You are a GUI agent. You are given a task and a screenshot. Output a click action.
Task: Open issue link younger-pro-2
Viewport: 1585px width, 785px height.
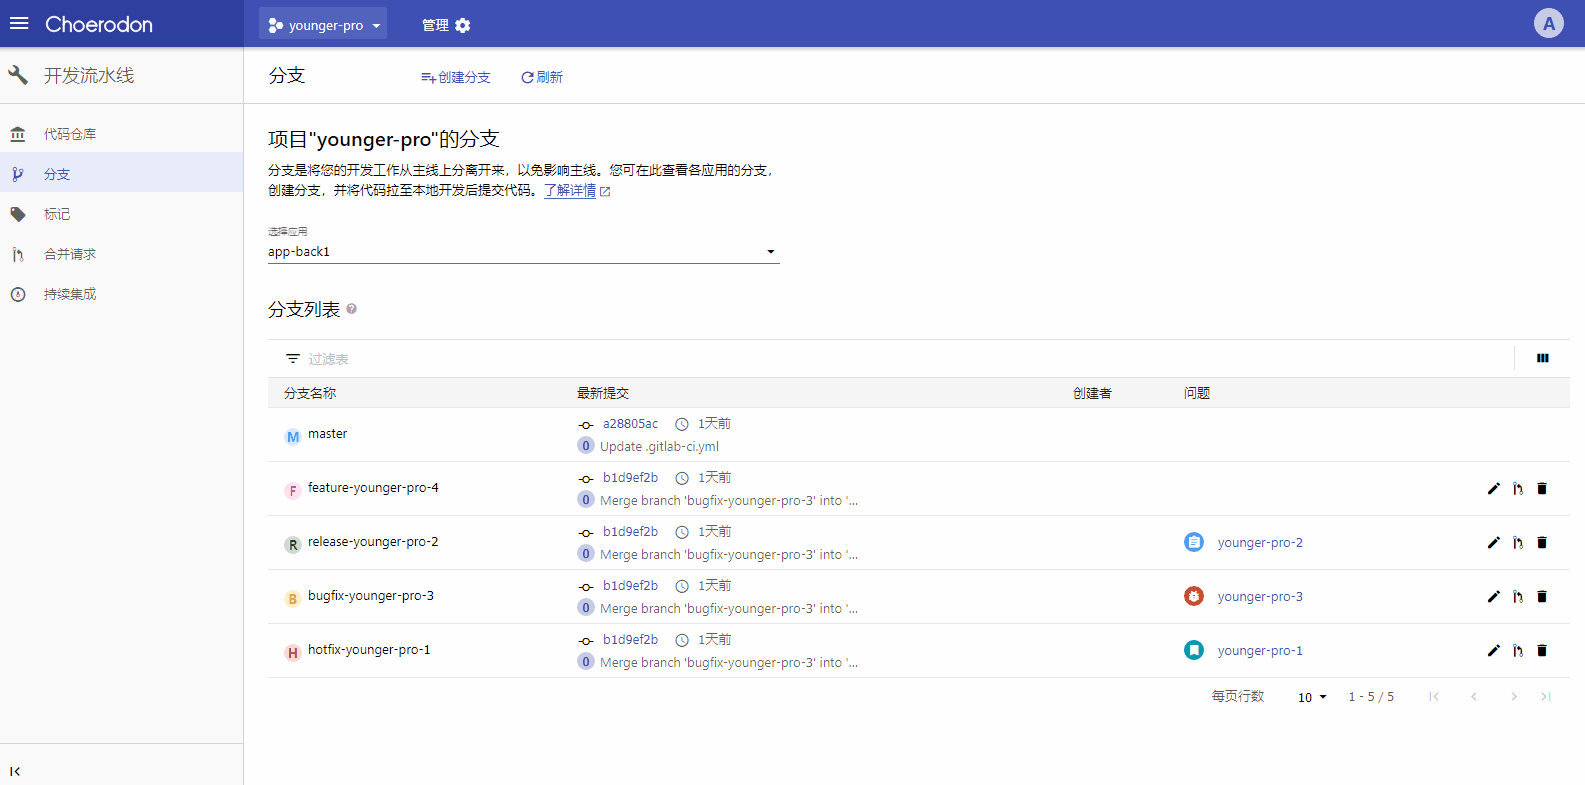[x=1260, y=543]
